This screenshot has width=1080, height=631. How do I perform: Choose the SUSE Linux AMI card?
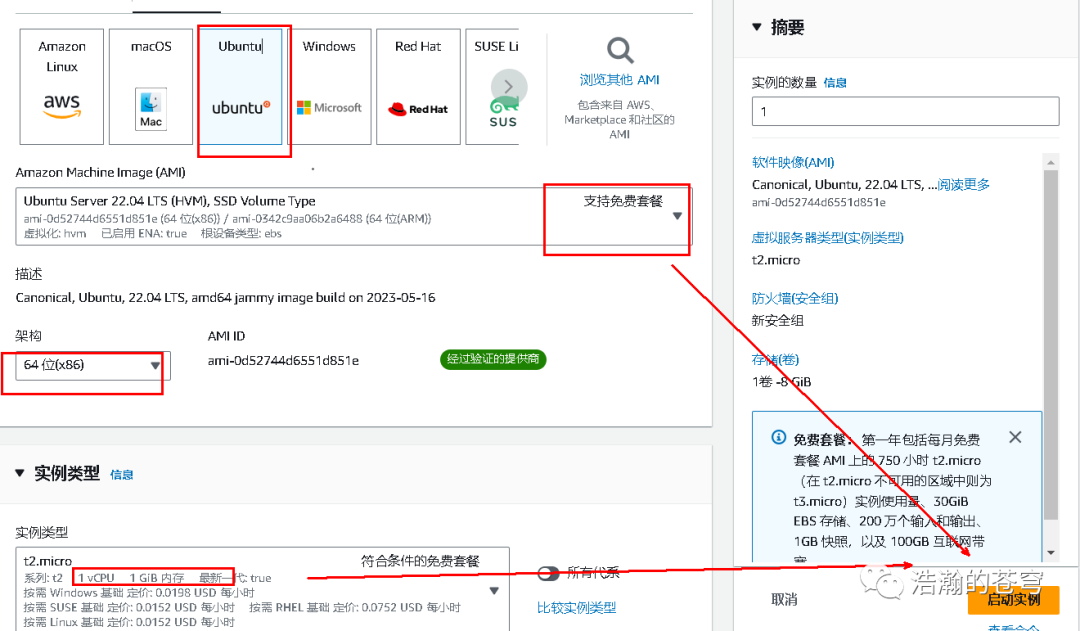click(x=492, y=86)
